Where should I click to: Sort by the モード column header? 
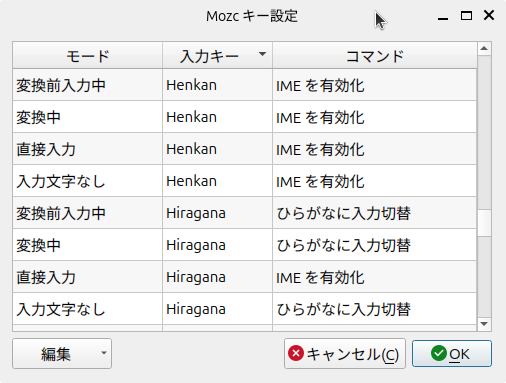[x=88, y=56]
